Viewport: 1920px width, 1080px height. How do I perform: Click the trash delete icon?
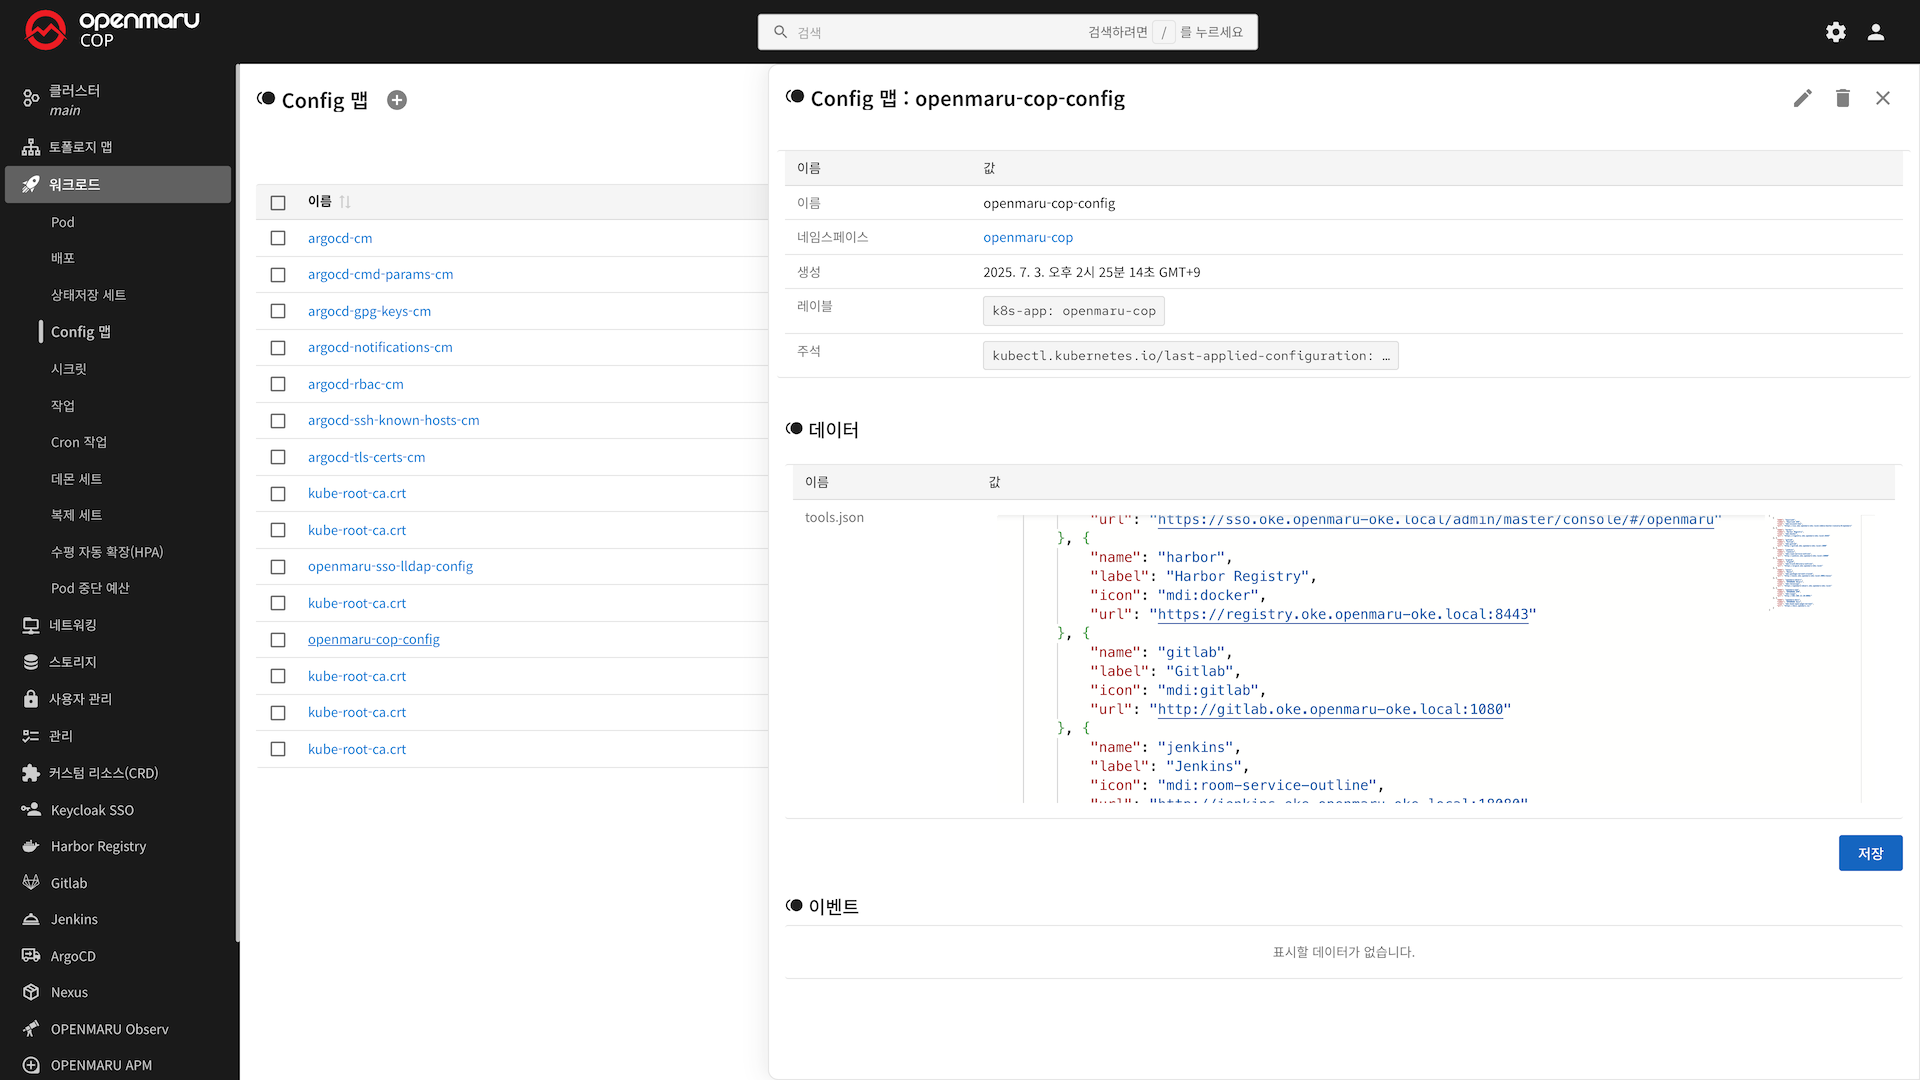pyautogui.click(x=1842, y=98)
